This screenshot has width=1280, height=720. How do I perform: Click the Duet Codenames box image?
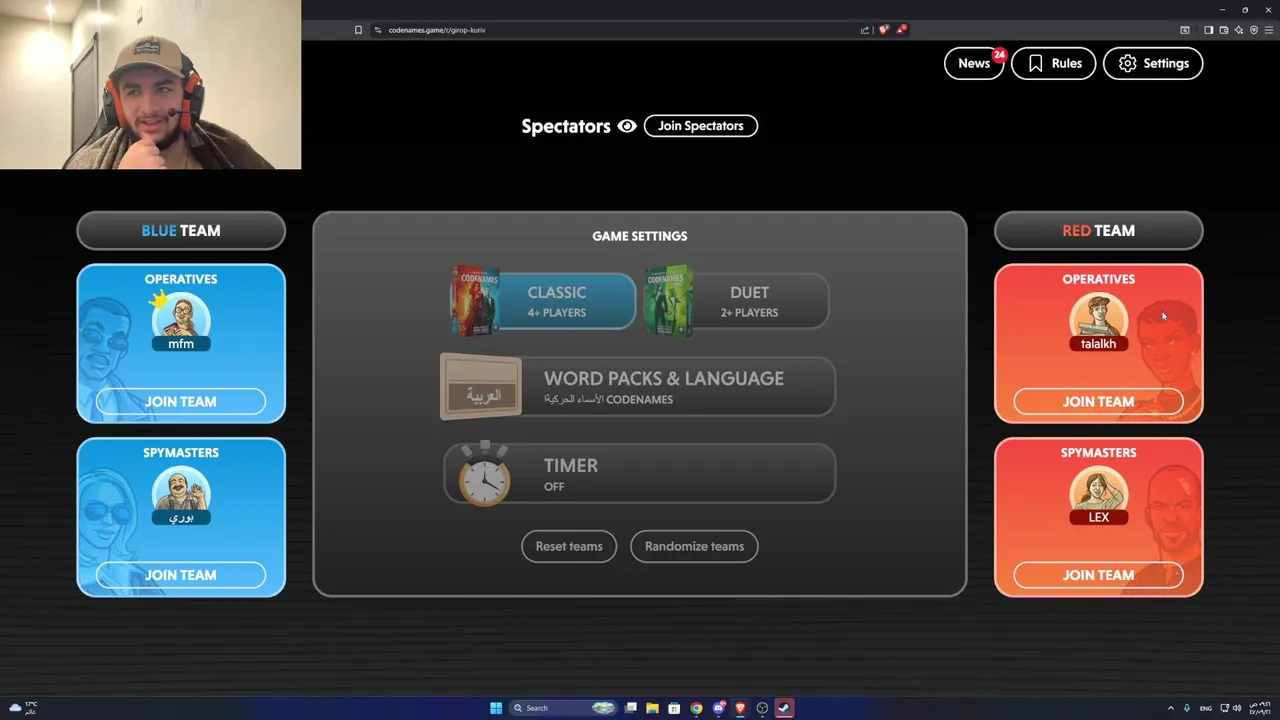(669, 300)
